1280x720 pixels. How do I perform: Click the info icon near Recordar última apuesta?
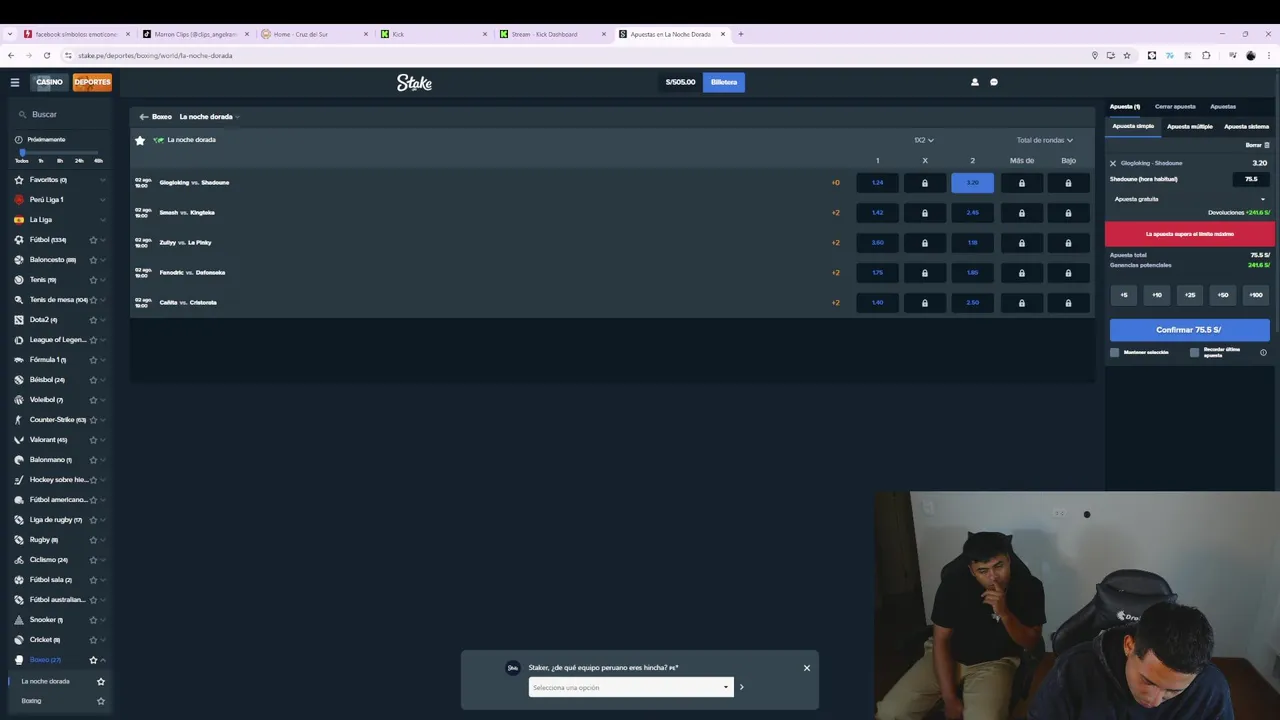(x=1263, y=352)
